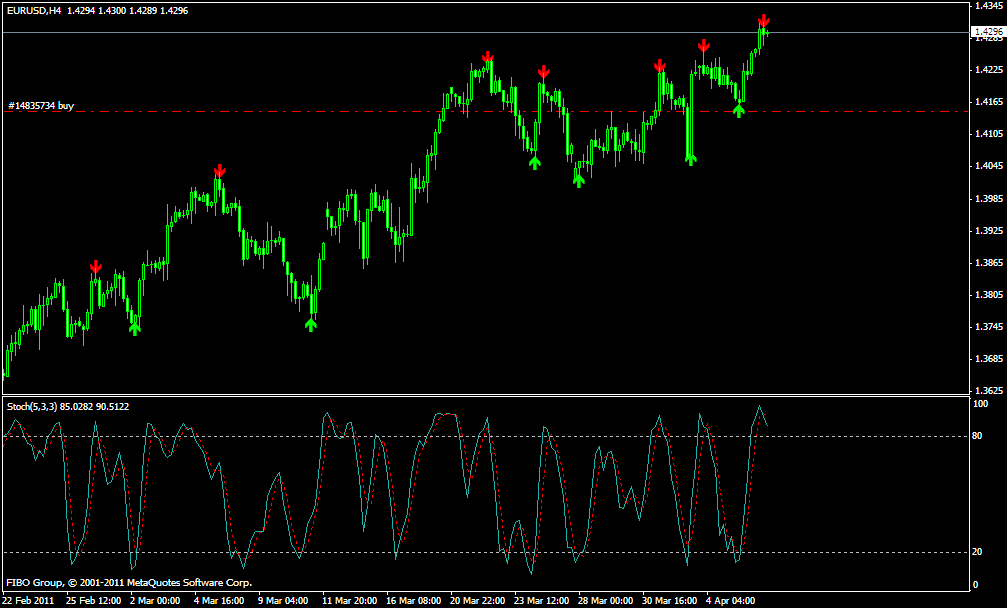
Task: Click the current price tag 1.4296 on the scale
Action: tap(988, 31)
